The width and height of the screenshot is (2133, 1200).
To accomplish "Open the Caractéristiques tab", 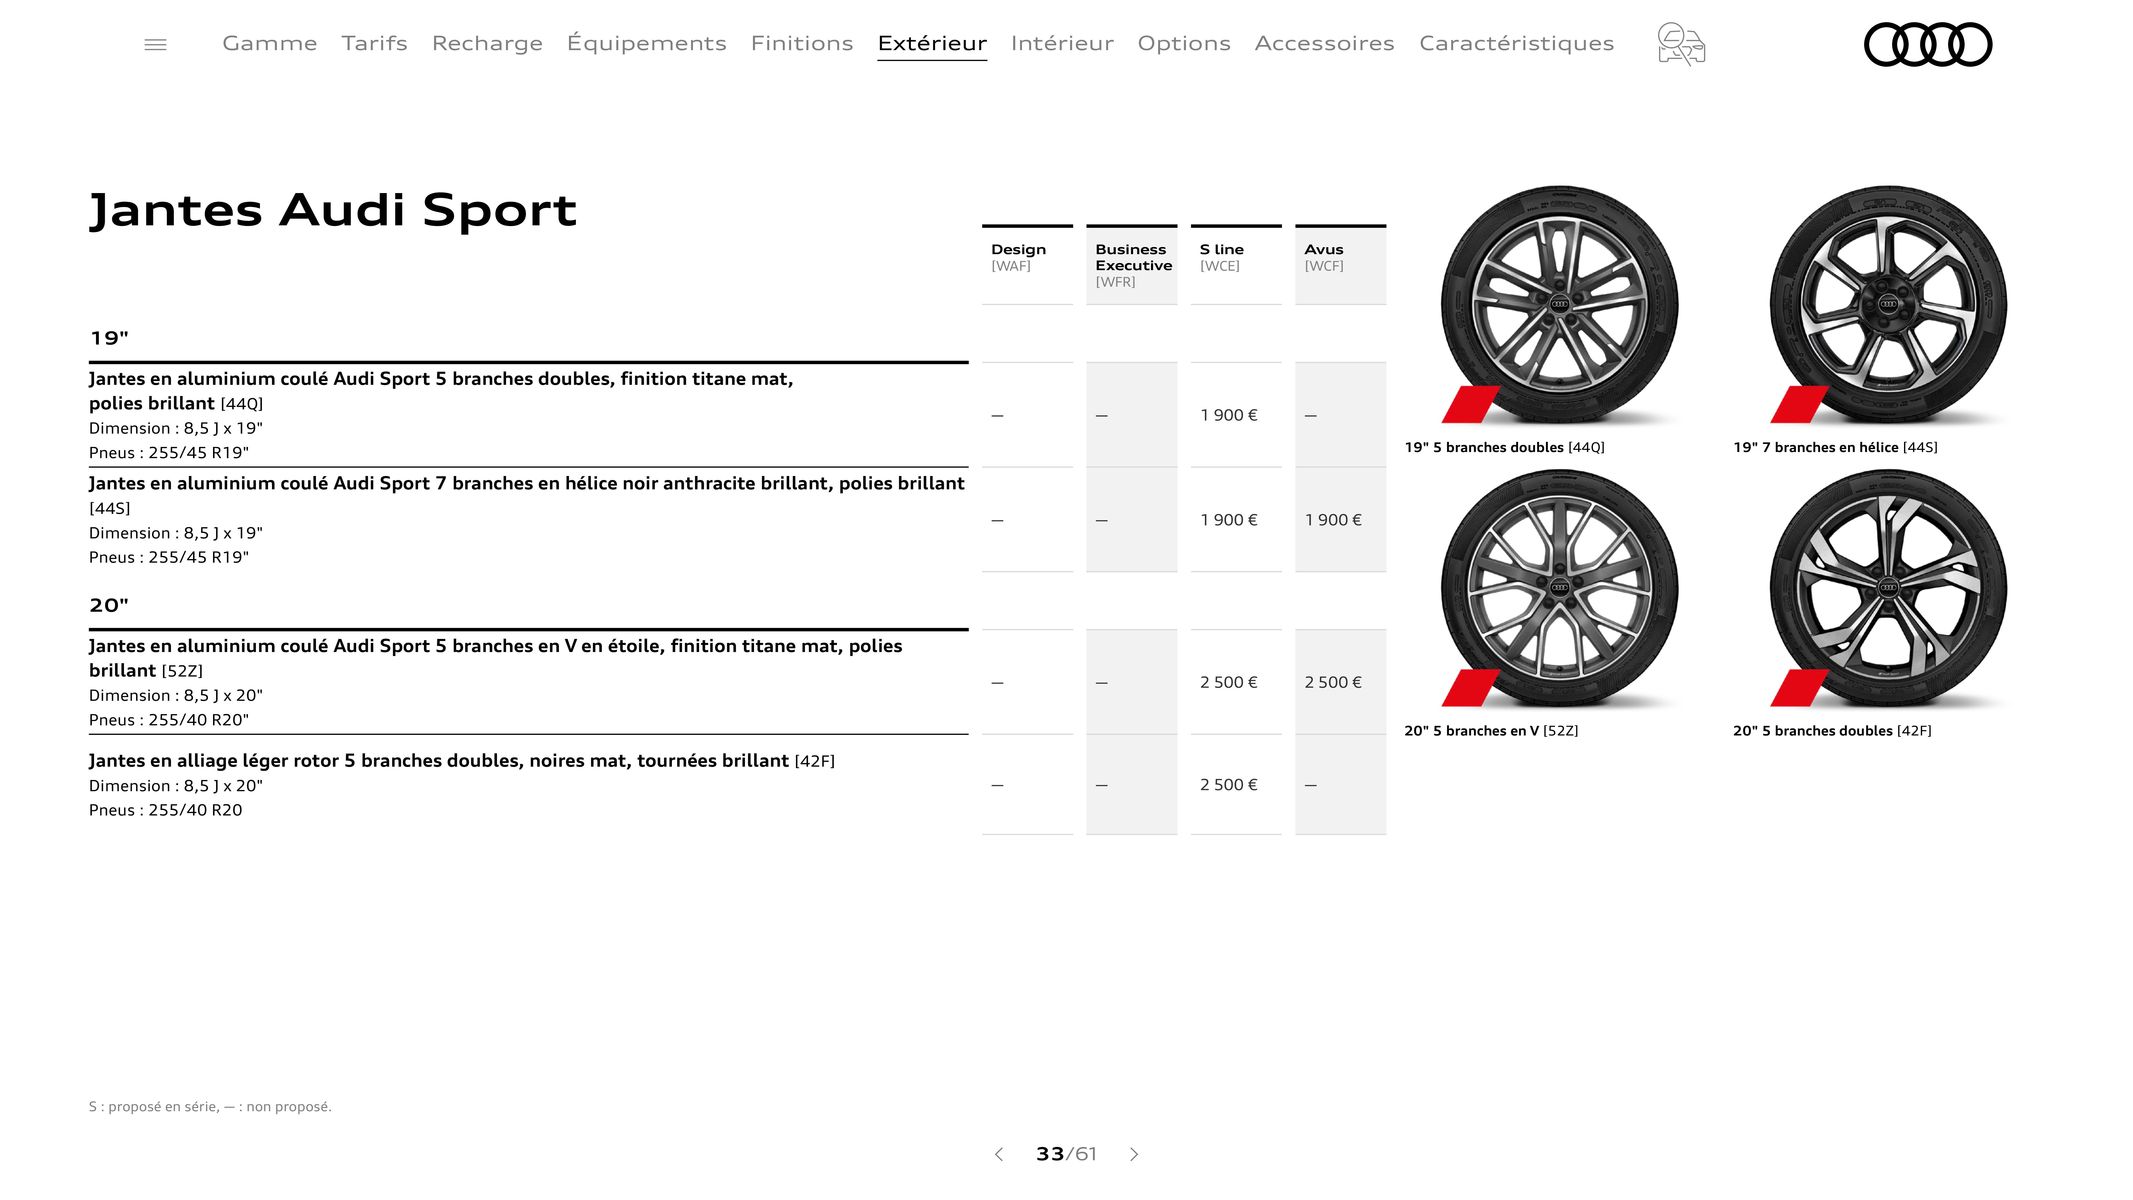I will (x=1516, y=43).
